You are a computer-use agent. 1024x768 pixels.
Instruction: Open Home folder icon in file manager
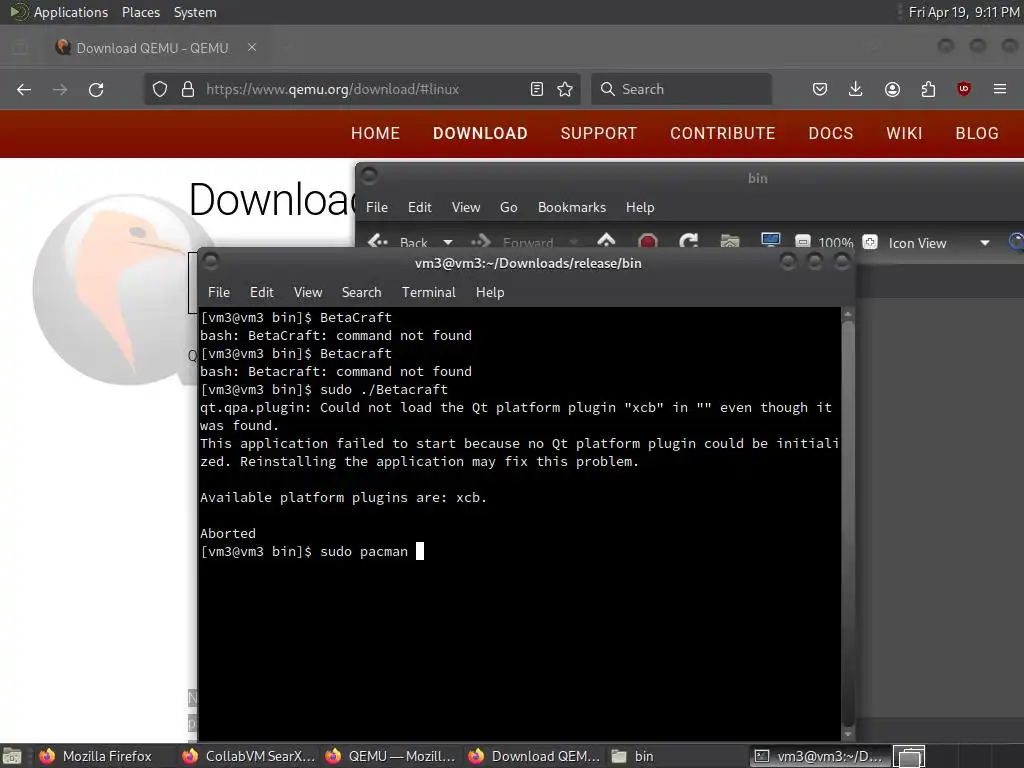click(x=730, y=242)
